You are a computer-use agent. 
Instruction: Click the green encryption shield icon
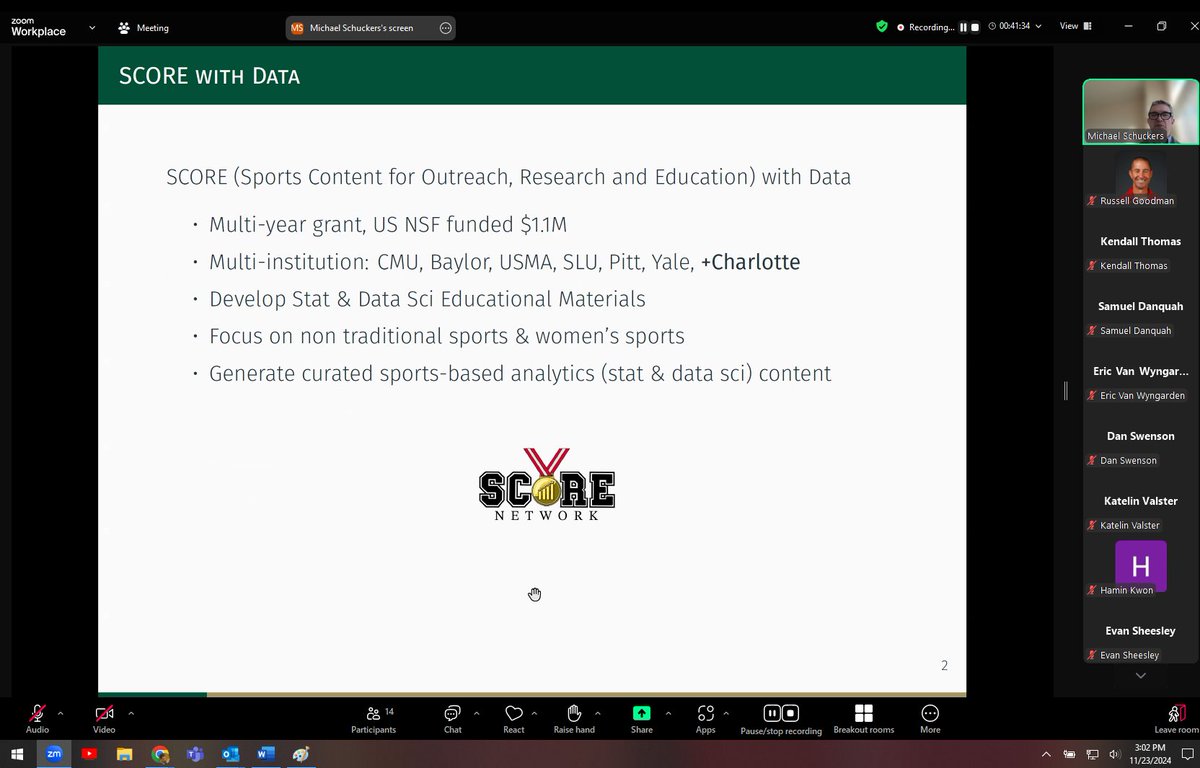[x=882, y=27]
